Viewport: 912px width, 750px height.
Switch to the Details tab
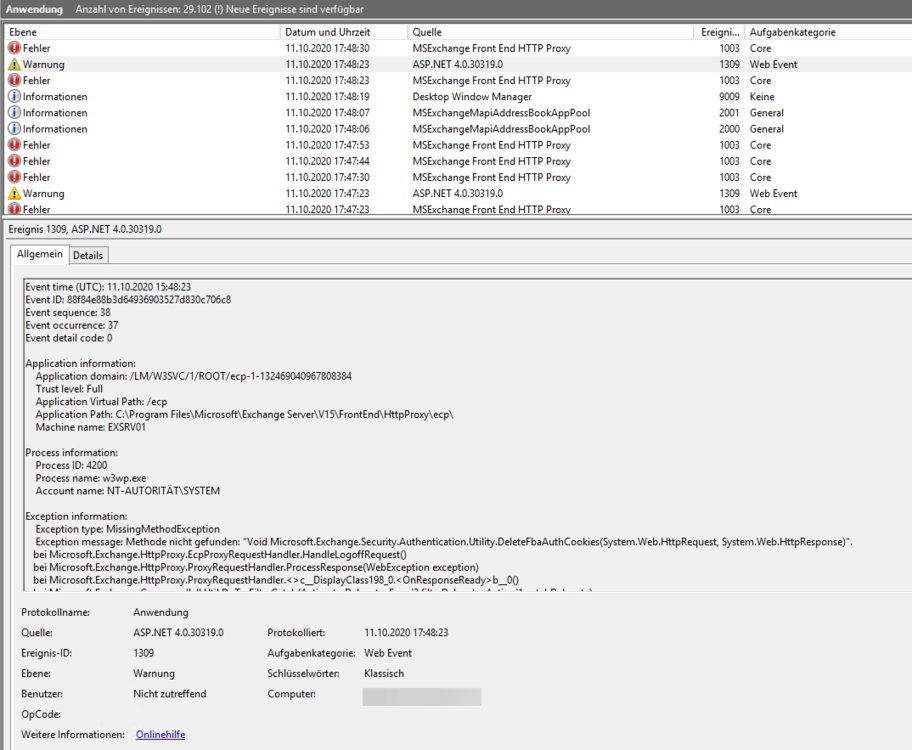pyautogui.click(x=88, y=255)
